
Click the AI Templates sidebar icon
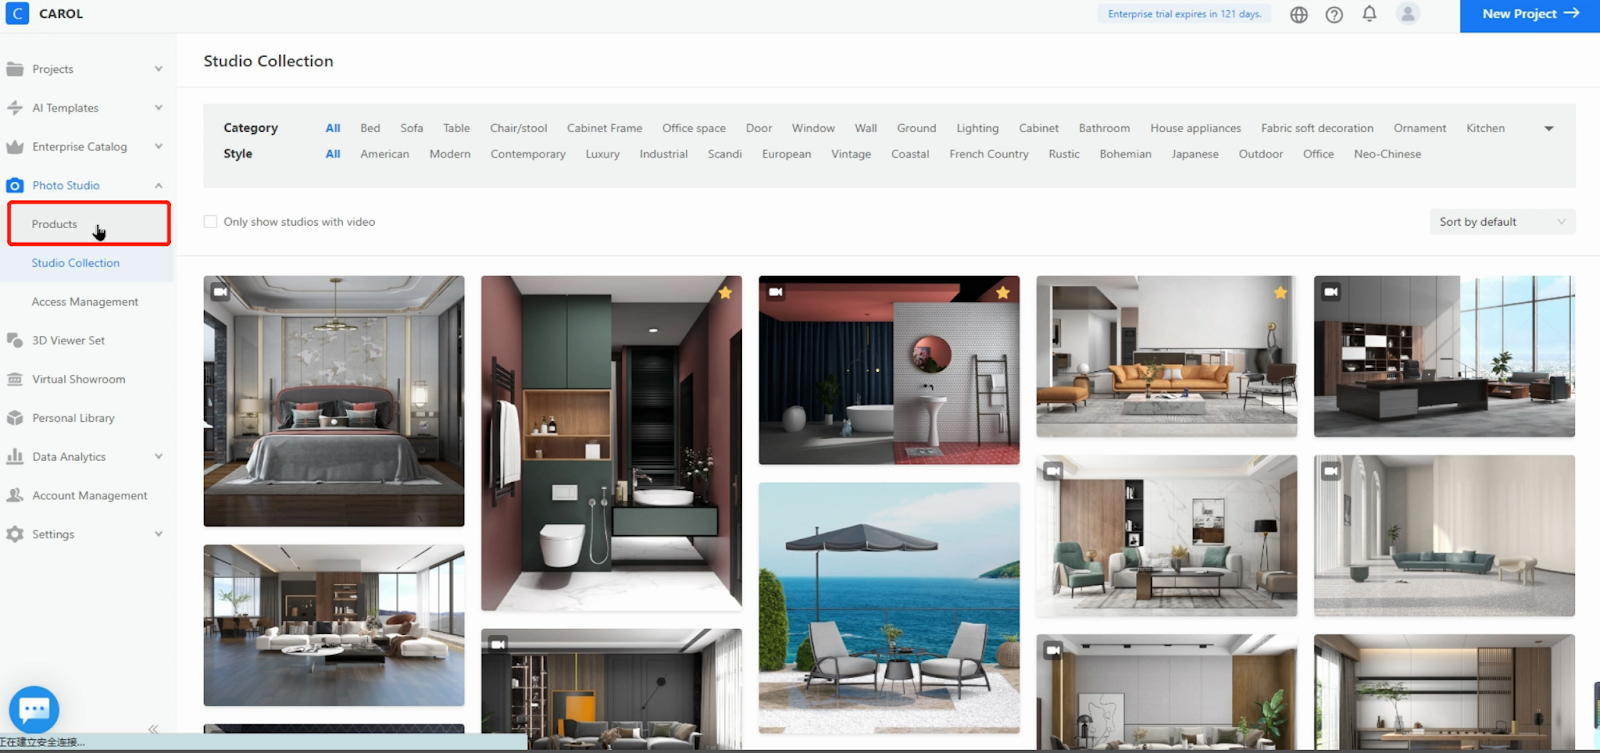[15, 108]
